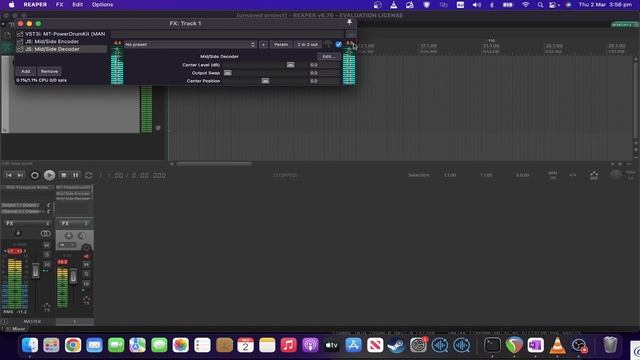Click the Output Swap value field

(324, 73)
